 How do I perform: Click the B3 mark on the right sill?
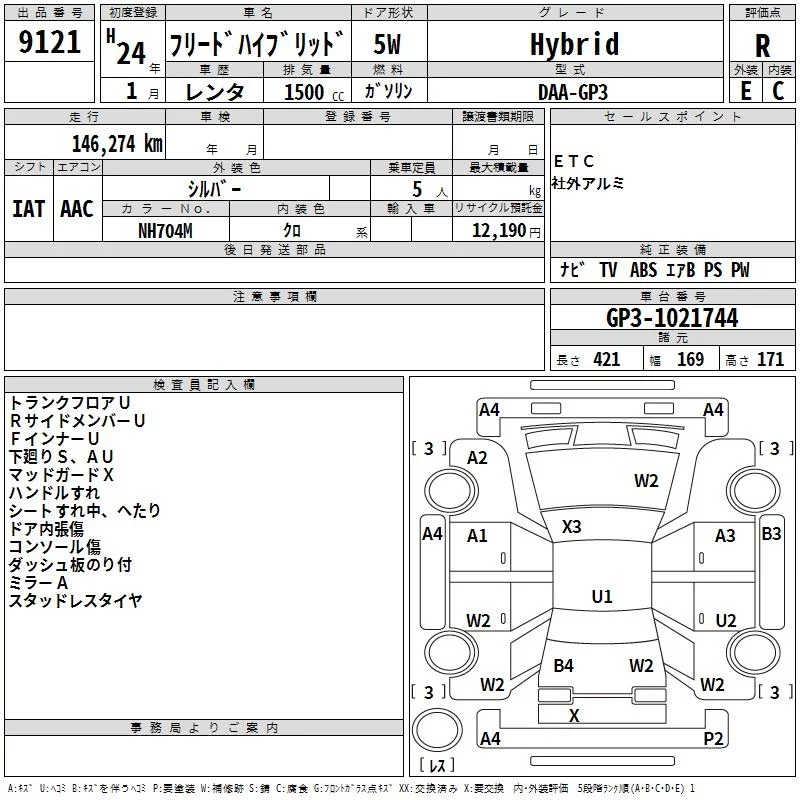coord(771,534)
